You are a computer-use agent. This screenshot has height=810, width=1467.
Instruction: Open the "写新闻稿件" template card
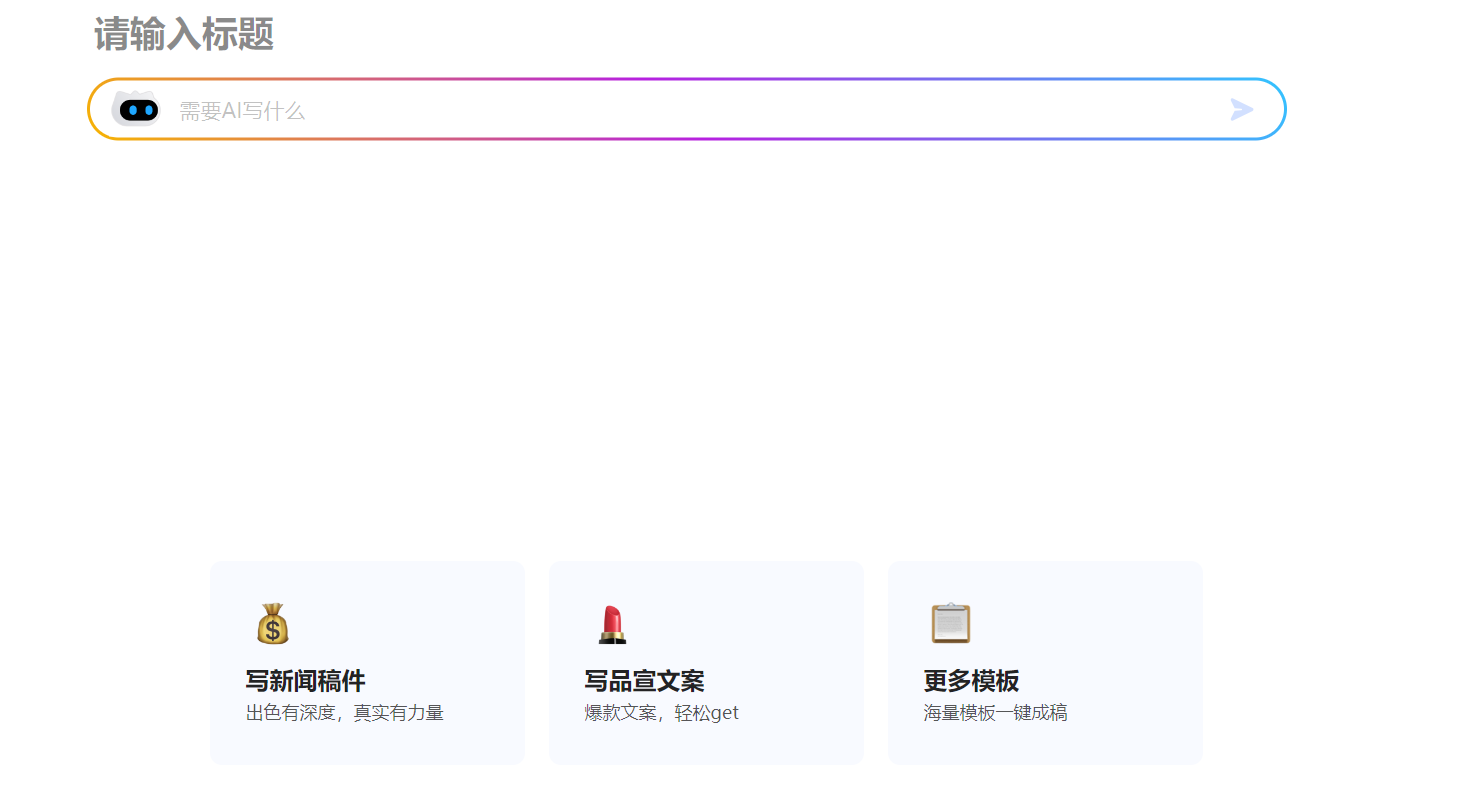367,663
